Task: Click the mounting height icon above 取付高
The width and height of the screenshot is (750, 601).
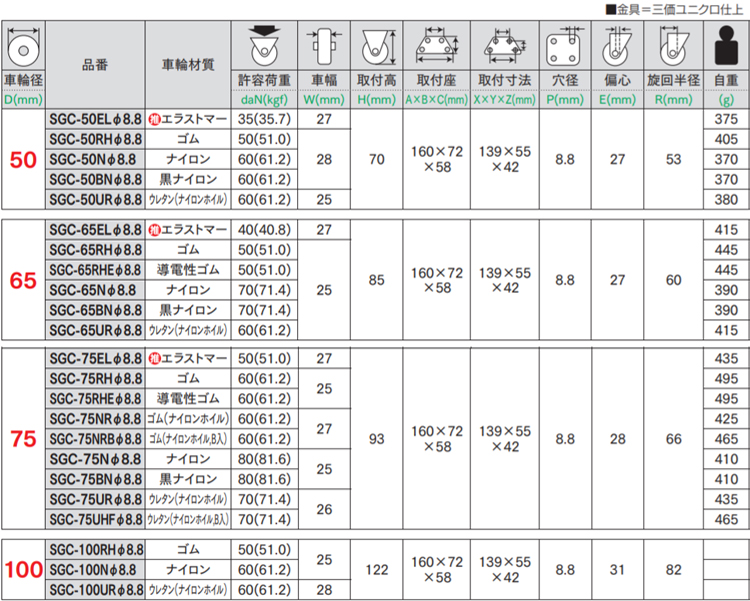Action: pos(376,46)
